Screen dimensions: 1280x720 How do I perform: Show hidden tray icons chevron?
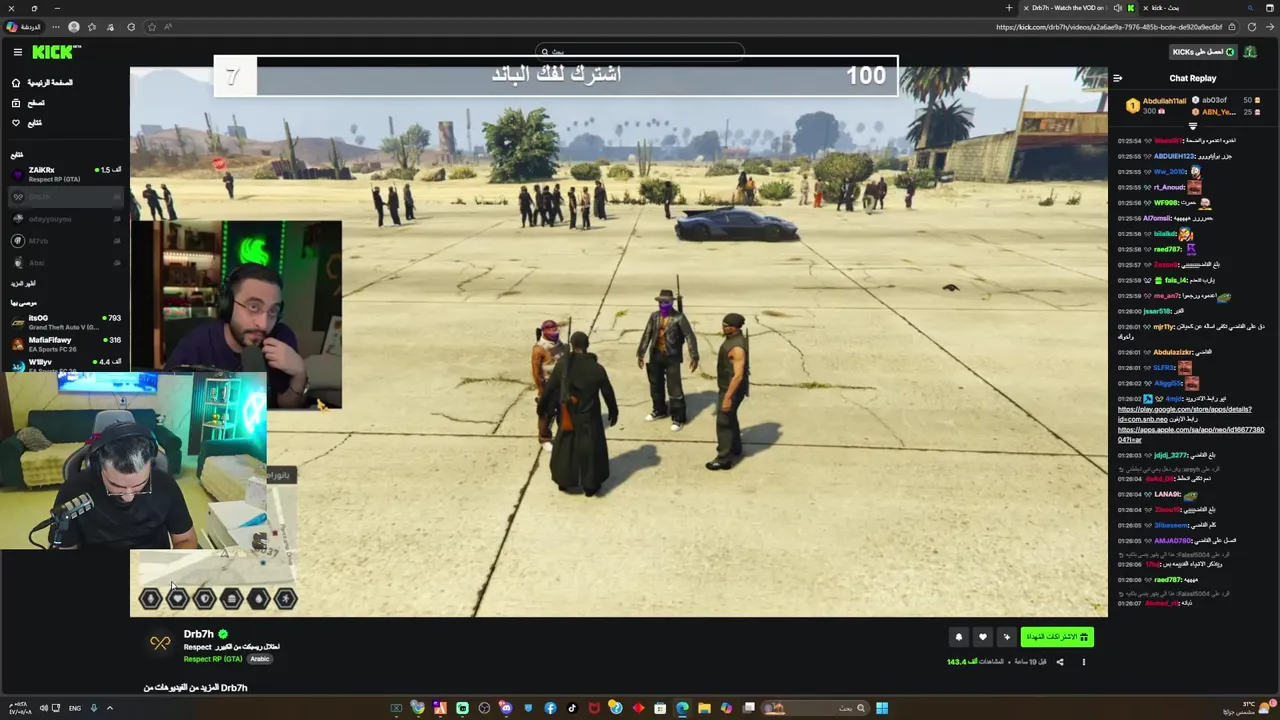pos(110,708)
